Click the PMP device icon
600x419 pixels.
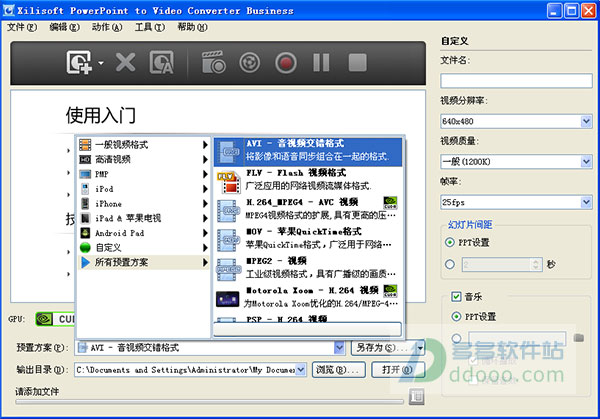85,174
